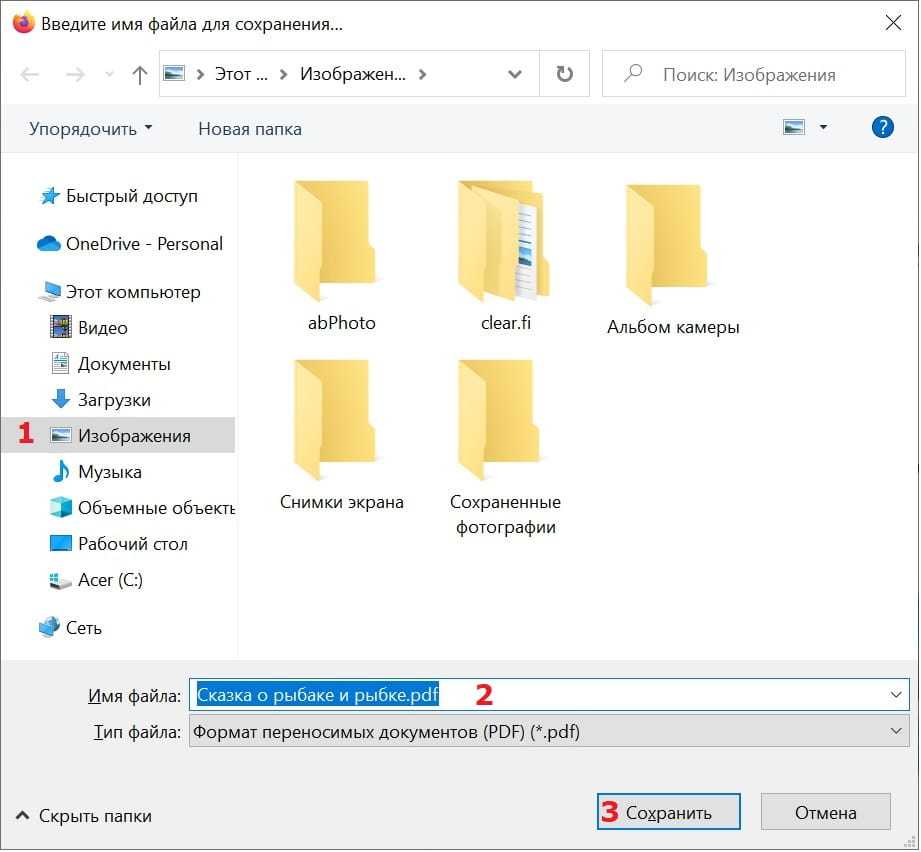921x852 pixels.
Task: Open the help question mark icon
Action: coord(882,127)
